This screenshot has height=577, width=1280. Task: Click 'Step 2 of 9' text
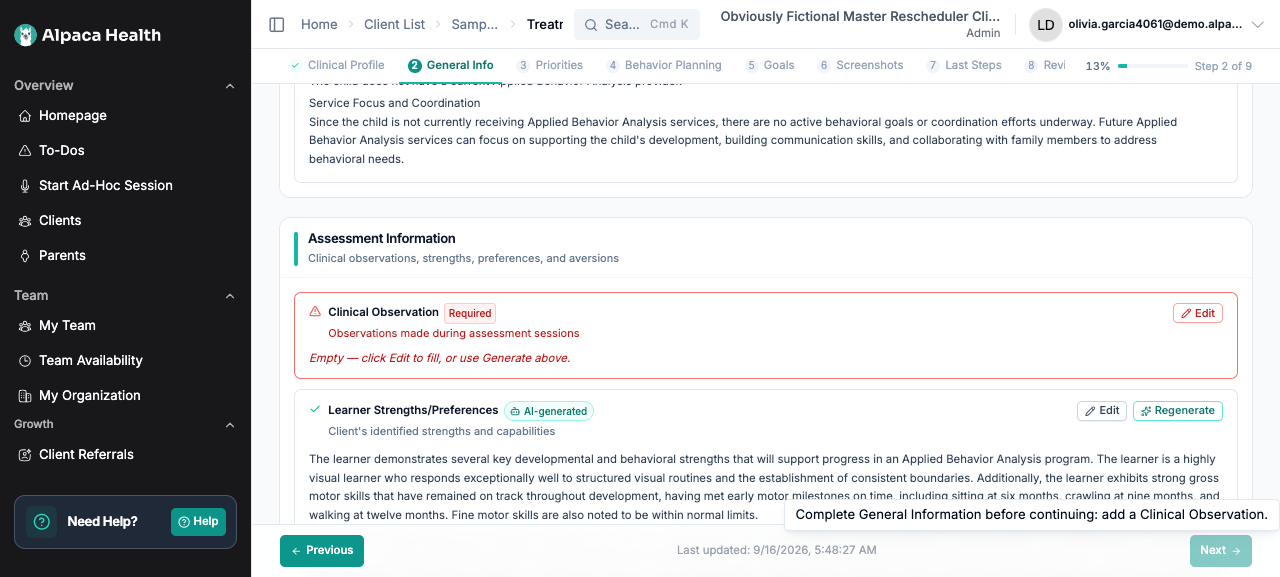(x=1223, y=66)
